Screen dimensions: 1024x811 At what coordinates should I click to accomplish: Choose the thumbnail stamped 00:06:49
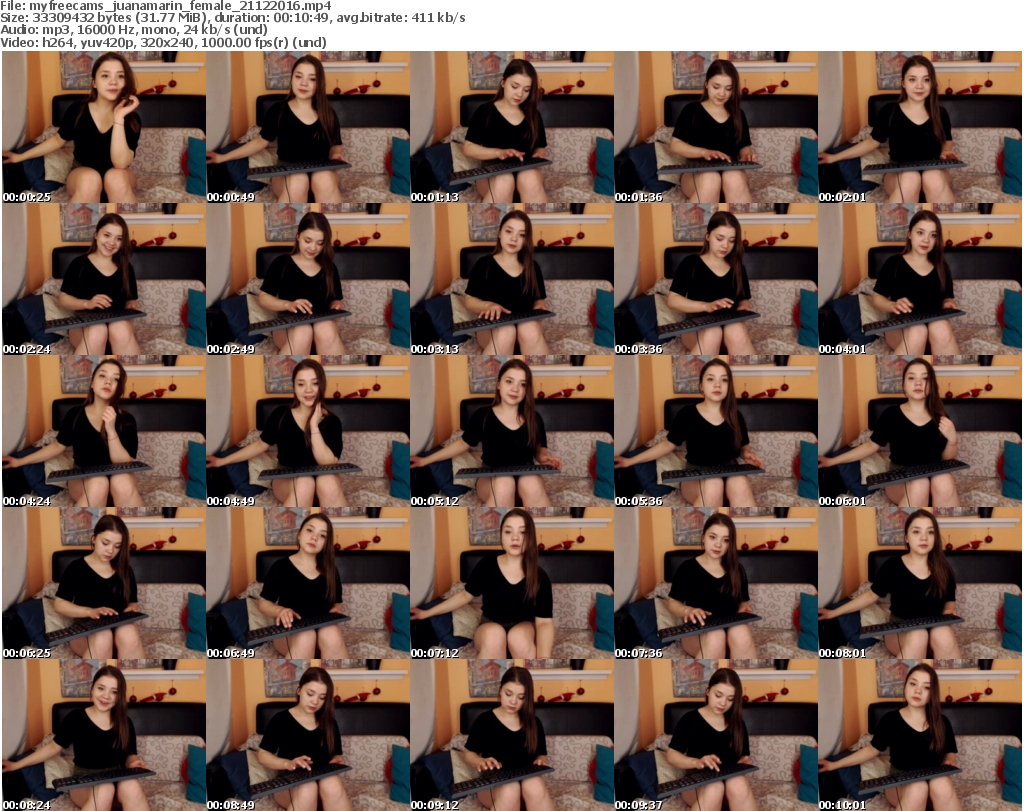308,583
